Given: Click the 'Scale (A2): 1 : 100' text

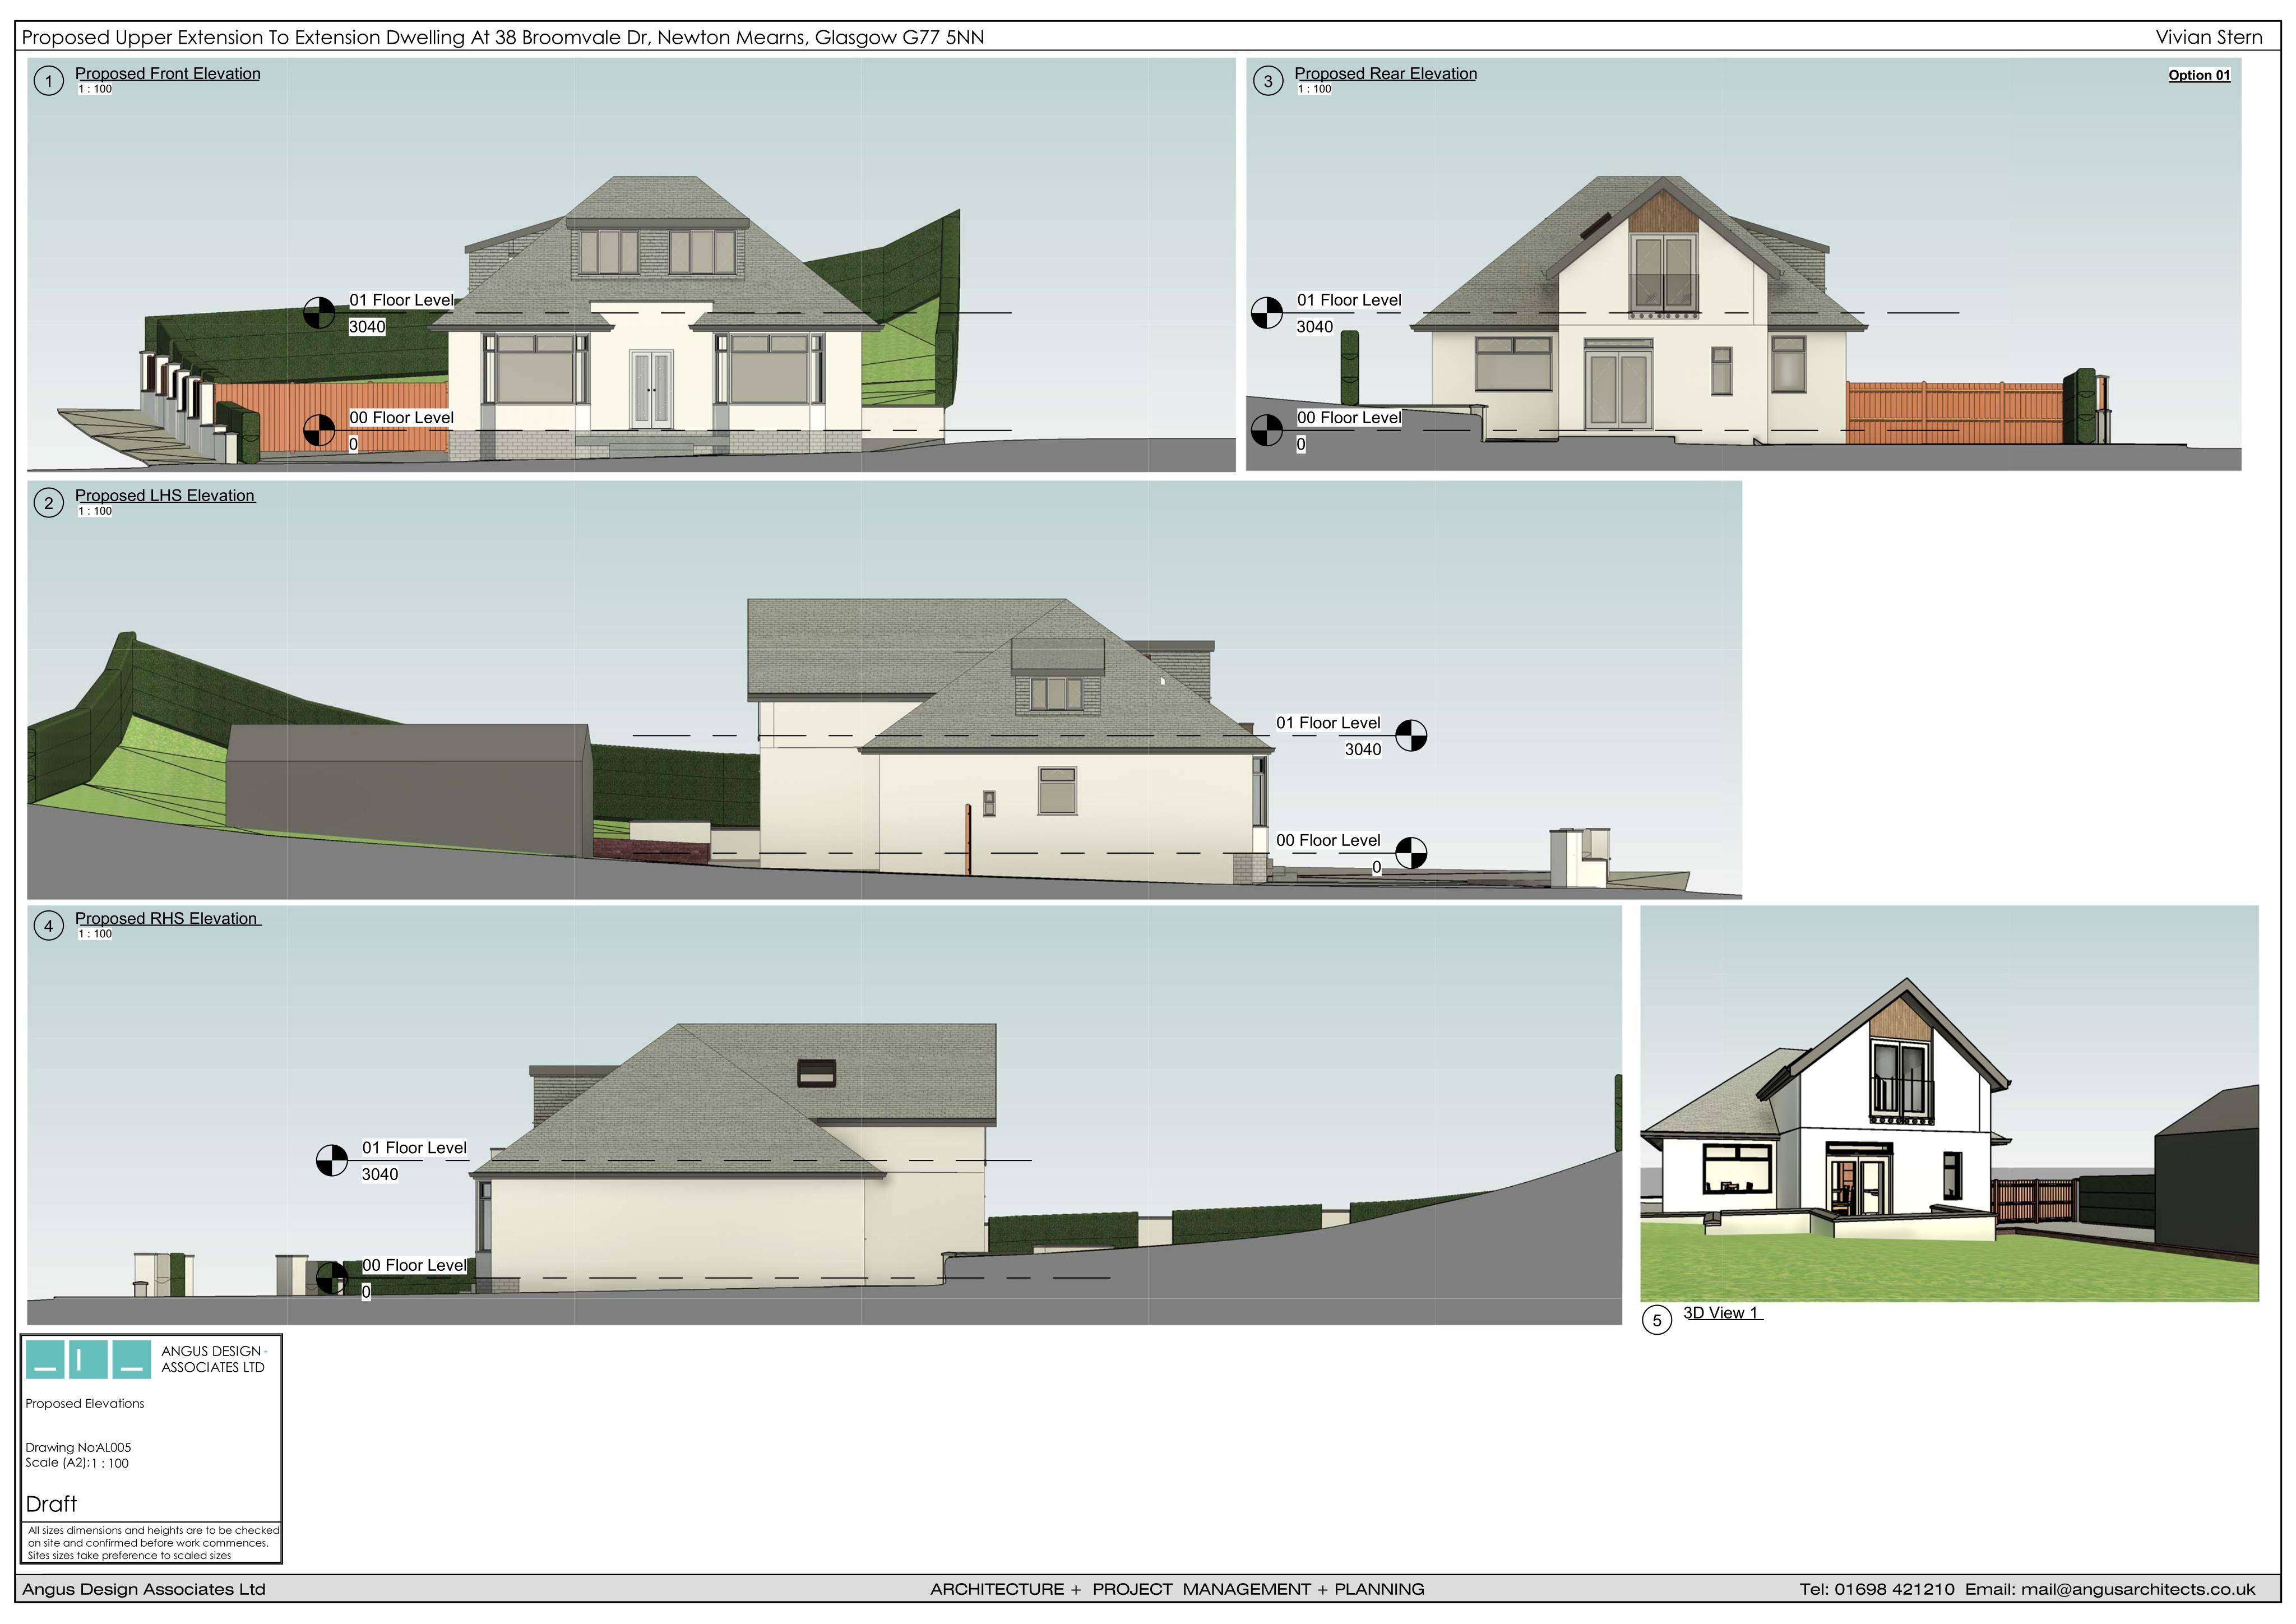Looking at the screenshot, I should point(77,1463).
